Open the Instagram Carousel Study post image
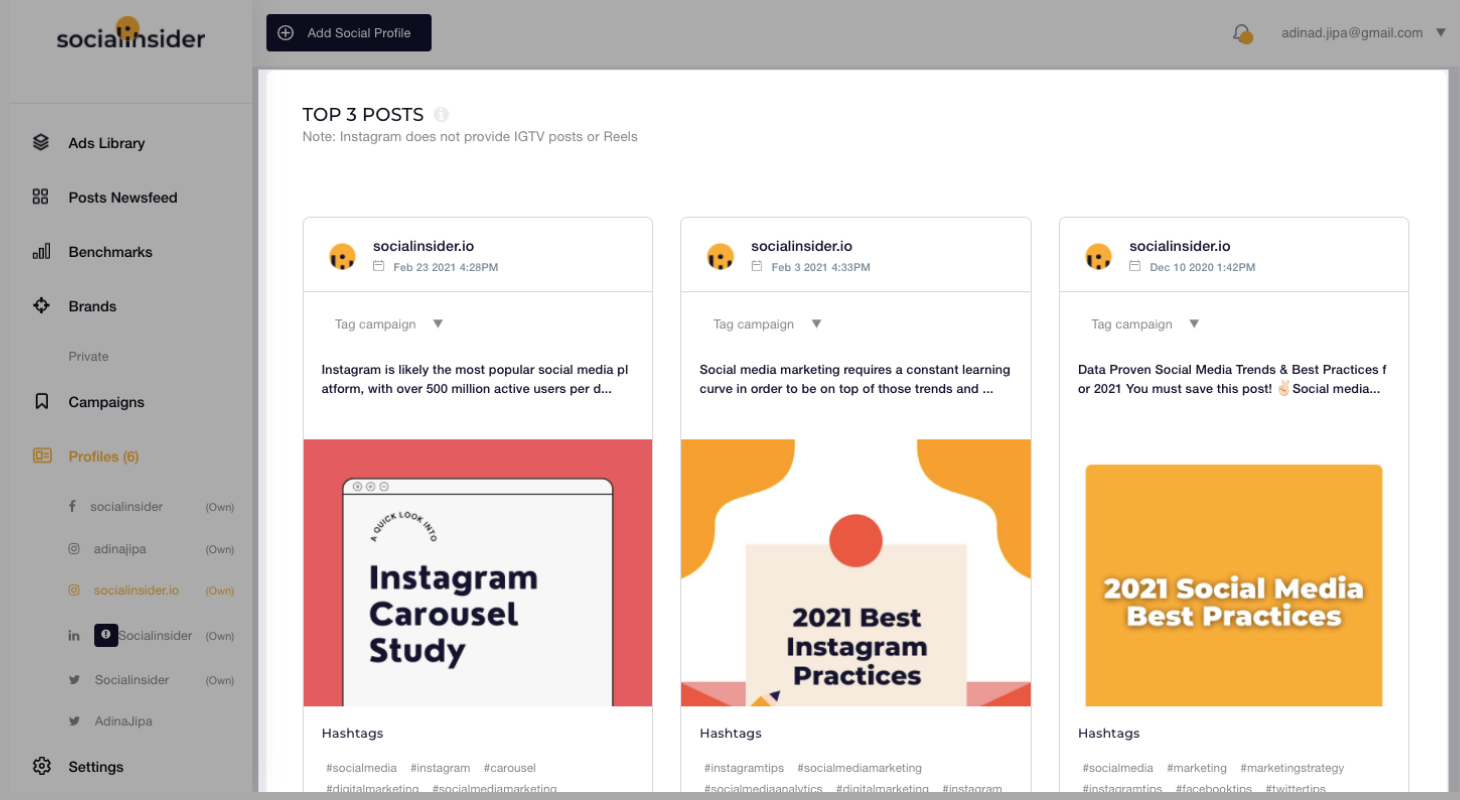The width and height of the screenshot is (1460, 800). (x=478, y=573)
